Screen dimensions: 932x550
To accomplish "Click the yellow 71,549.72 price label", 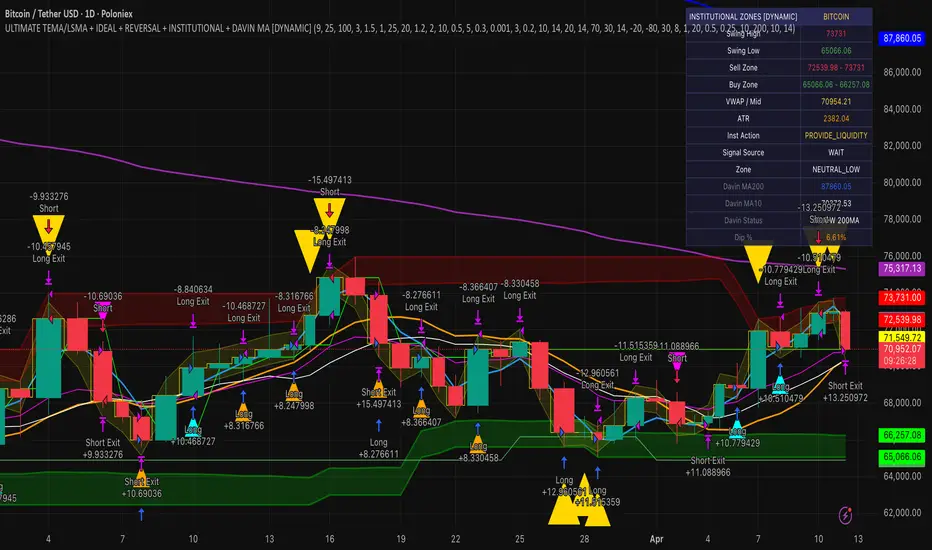I will (x=902, y=338).
